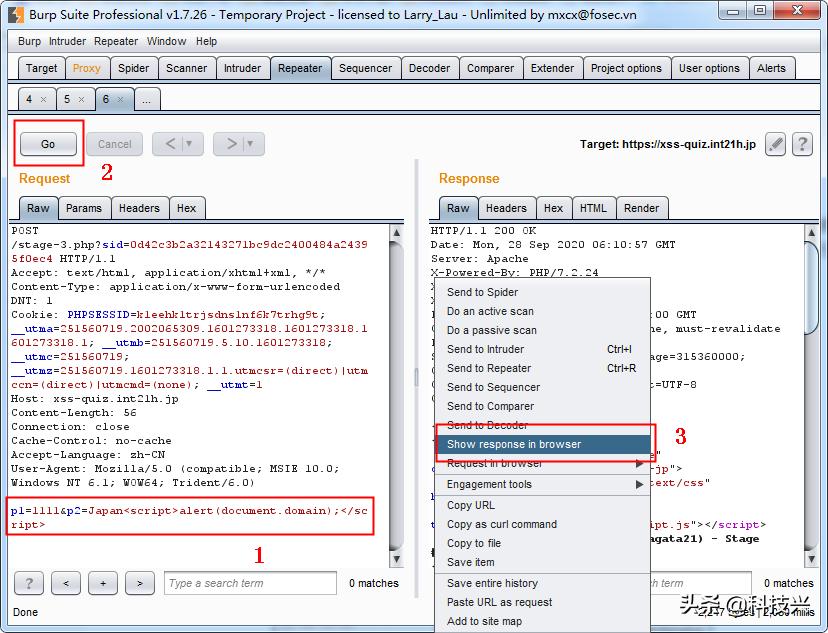
Task: Open the Params tab in Request
Action: pos(84,208)
